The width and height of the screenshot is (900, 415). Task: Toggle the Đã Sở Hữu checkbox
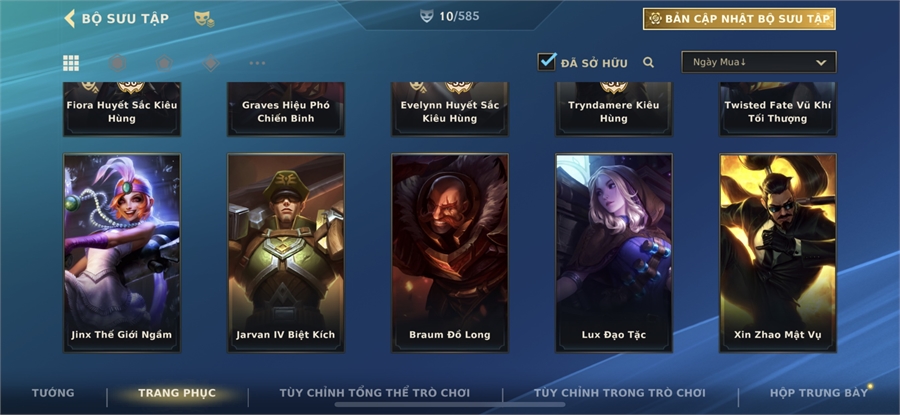click(547, 61)
